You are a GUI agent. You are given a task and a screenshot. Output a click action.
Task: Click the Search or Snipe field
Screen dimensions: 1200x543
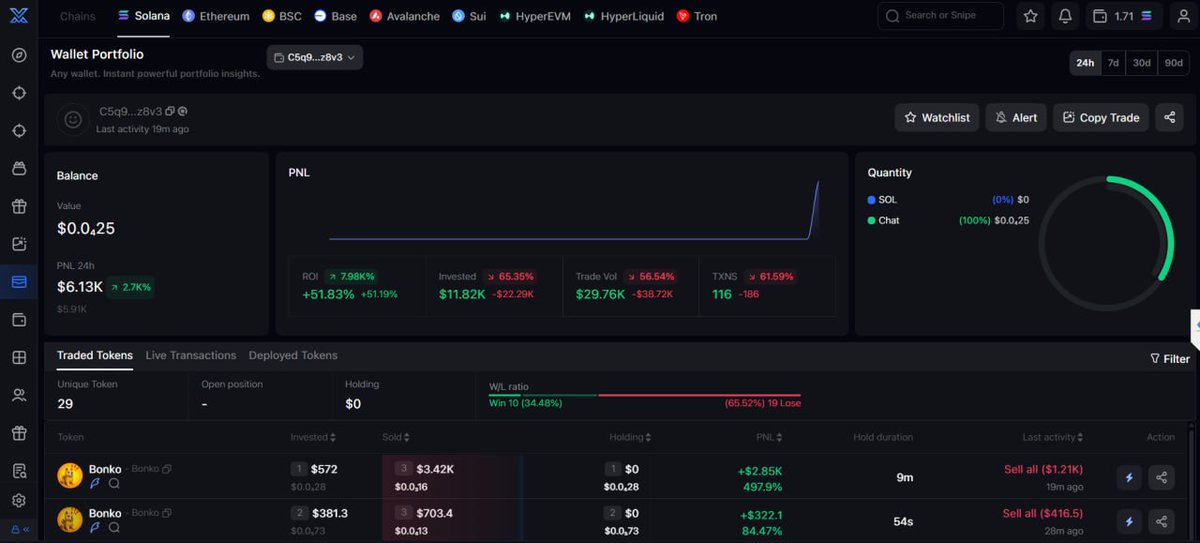(x=940, y=16)
